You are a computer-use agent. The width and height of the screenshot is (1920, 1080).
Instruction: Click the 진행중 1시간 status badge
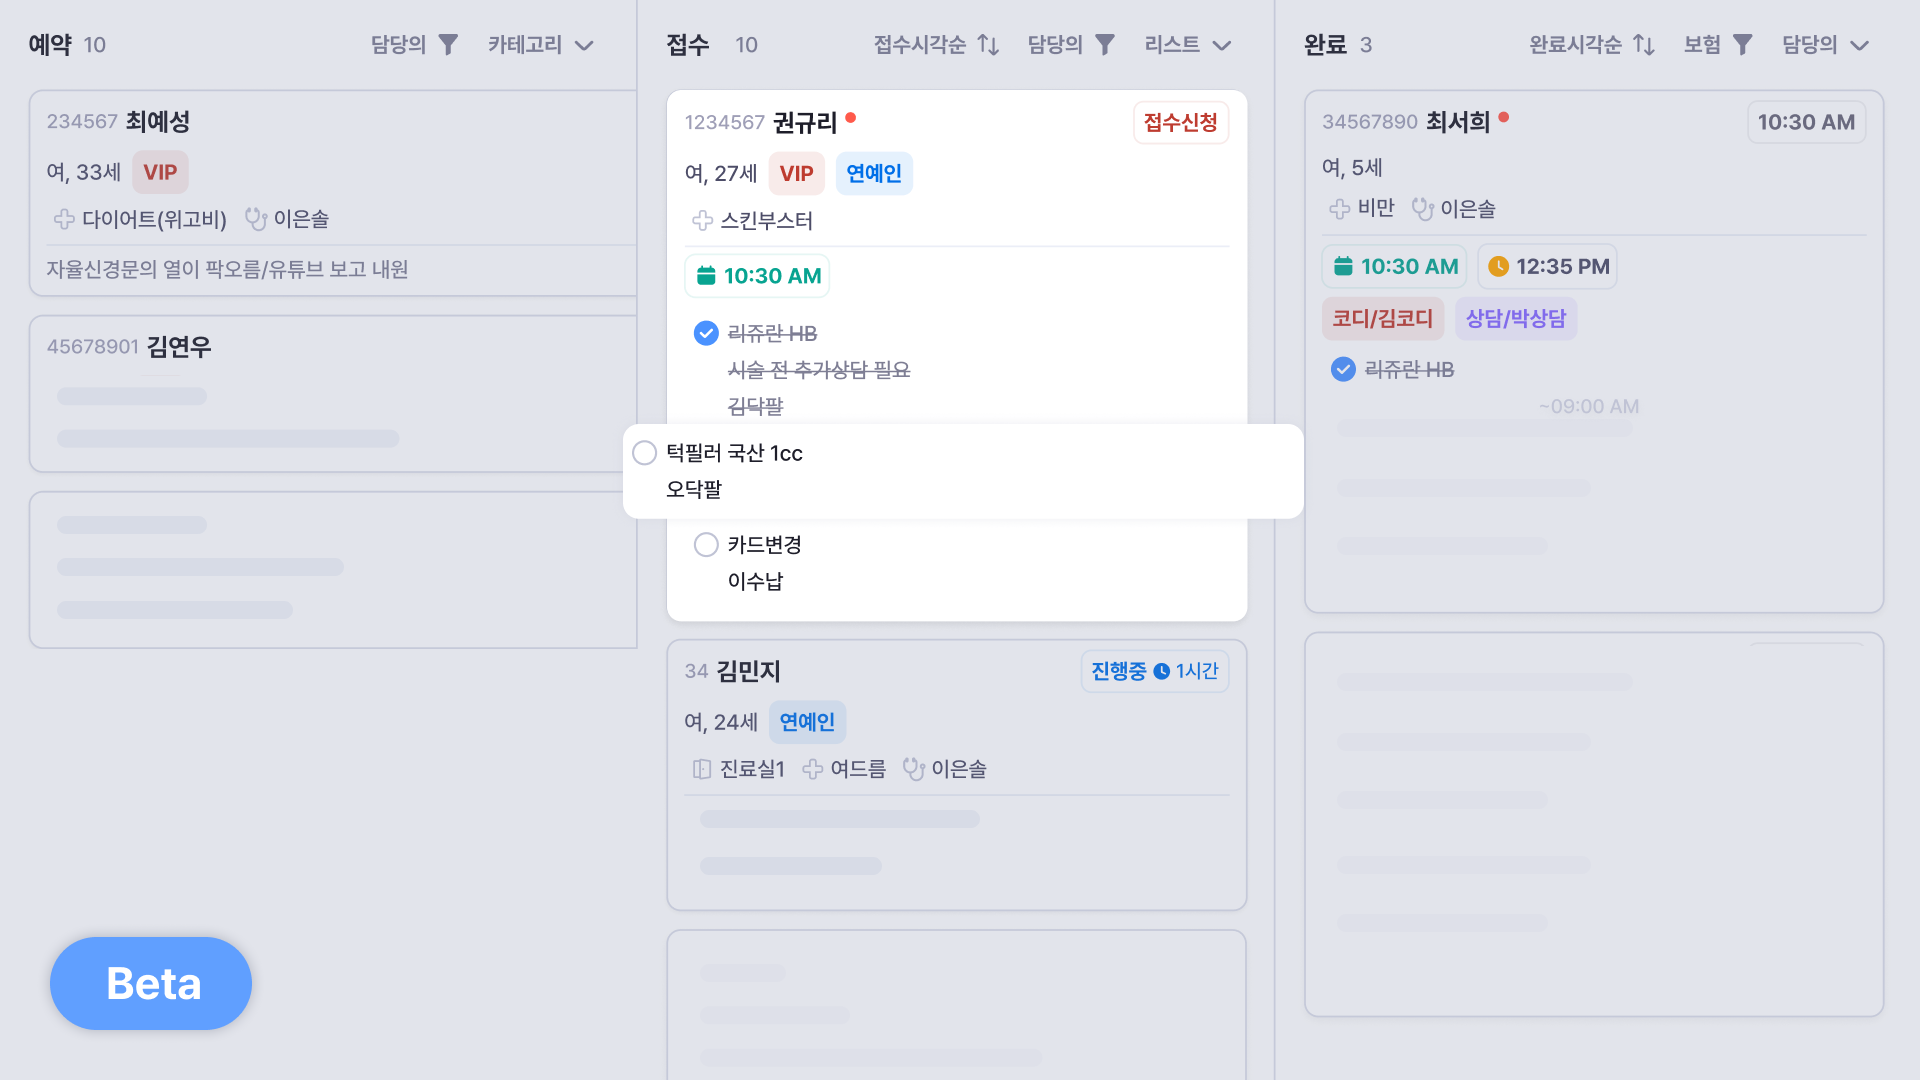(1155, 671)
